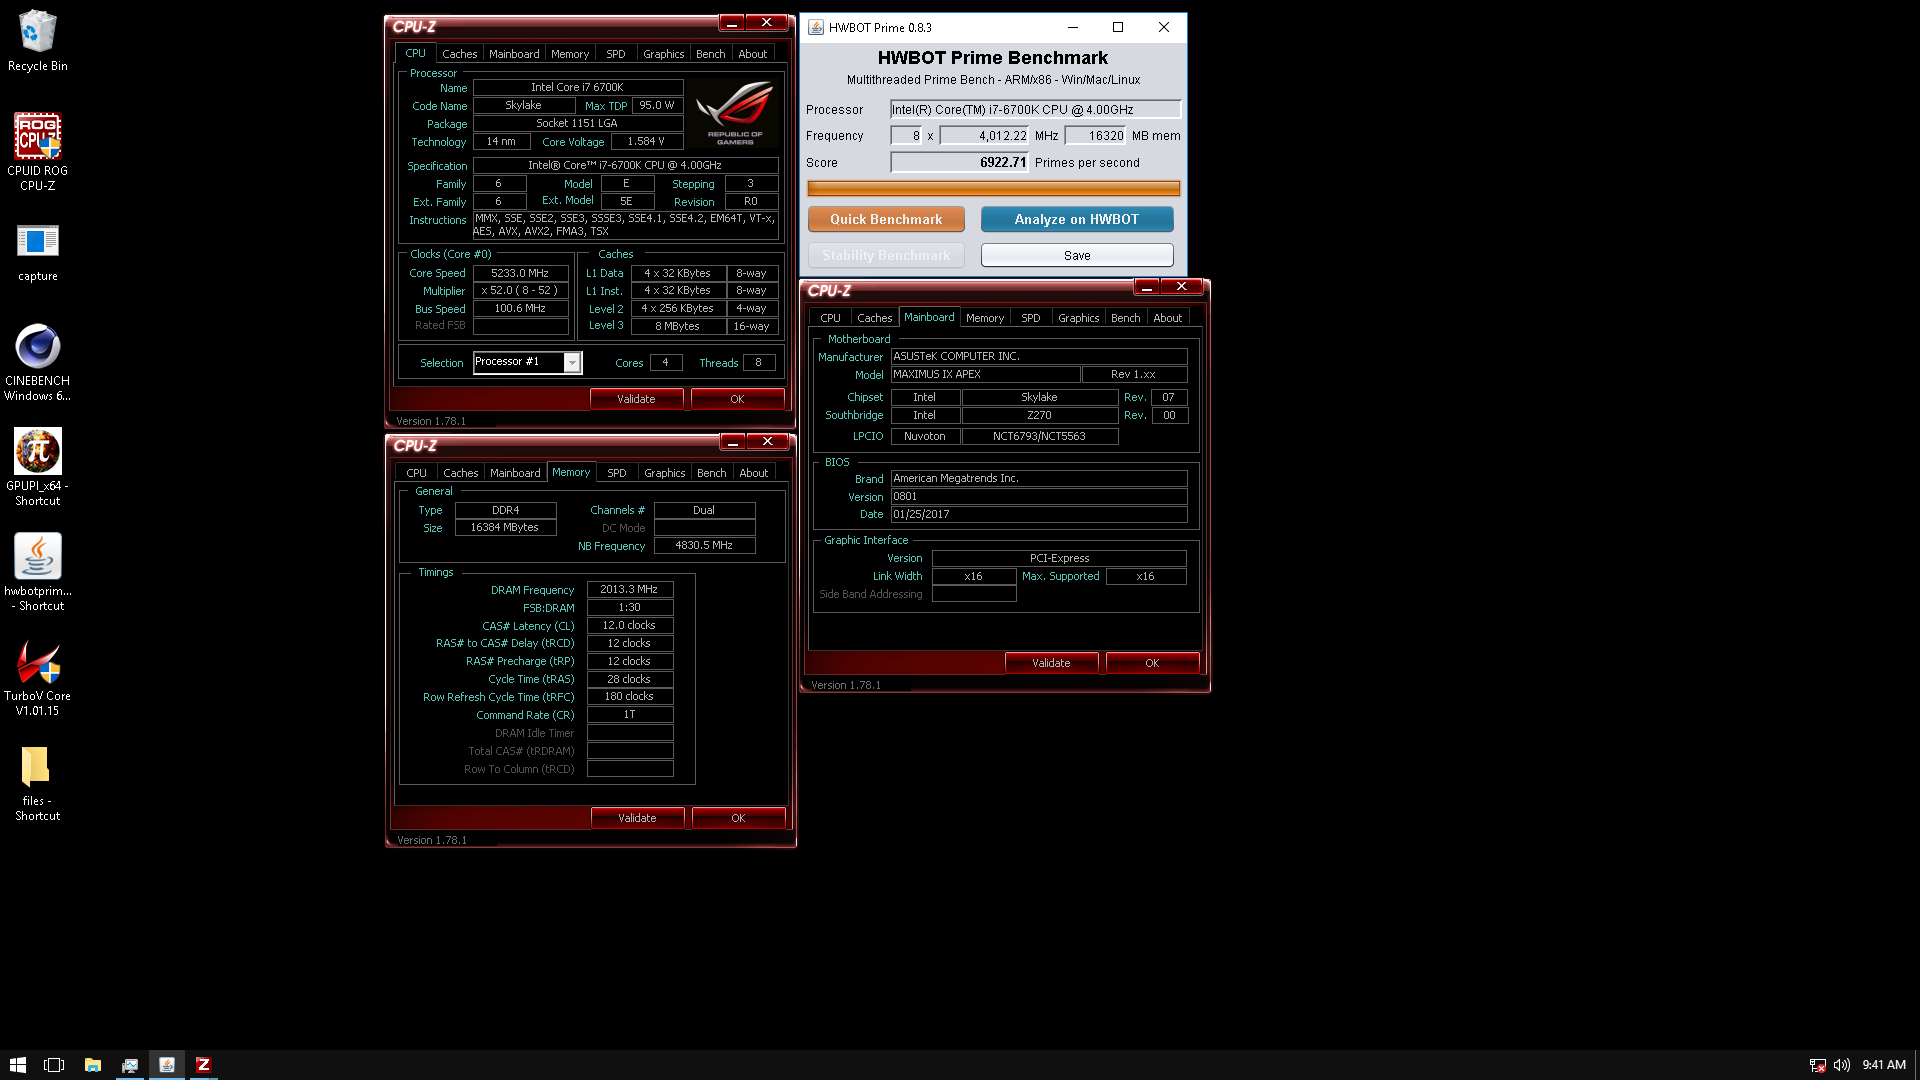The height and width of the screenshot is (1080, 1920).
Task: Open Memory tab in Mainboard CPU-Z window
Action: 985,318
